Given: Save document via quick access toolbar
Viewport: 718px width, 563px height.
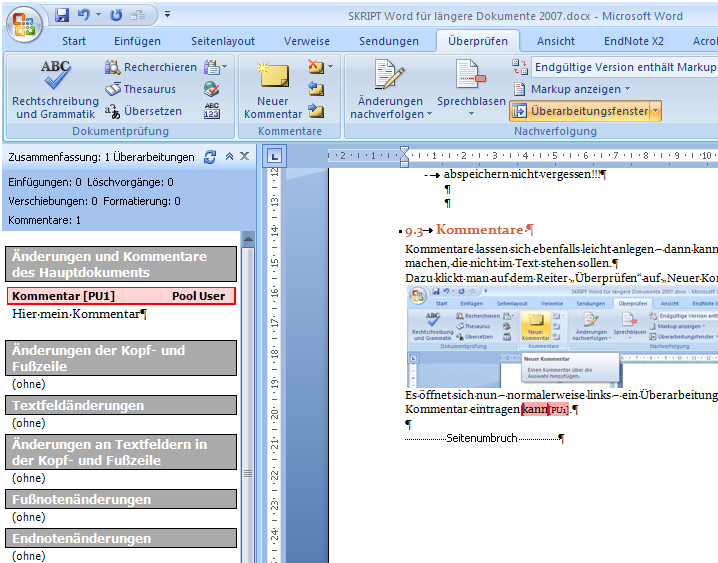Looking at the screenshot, I should tap(62, 15).
